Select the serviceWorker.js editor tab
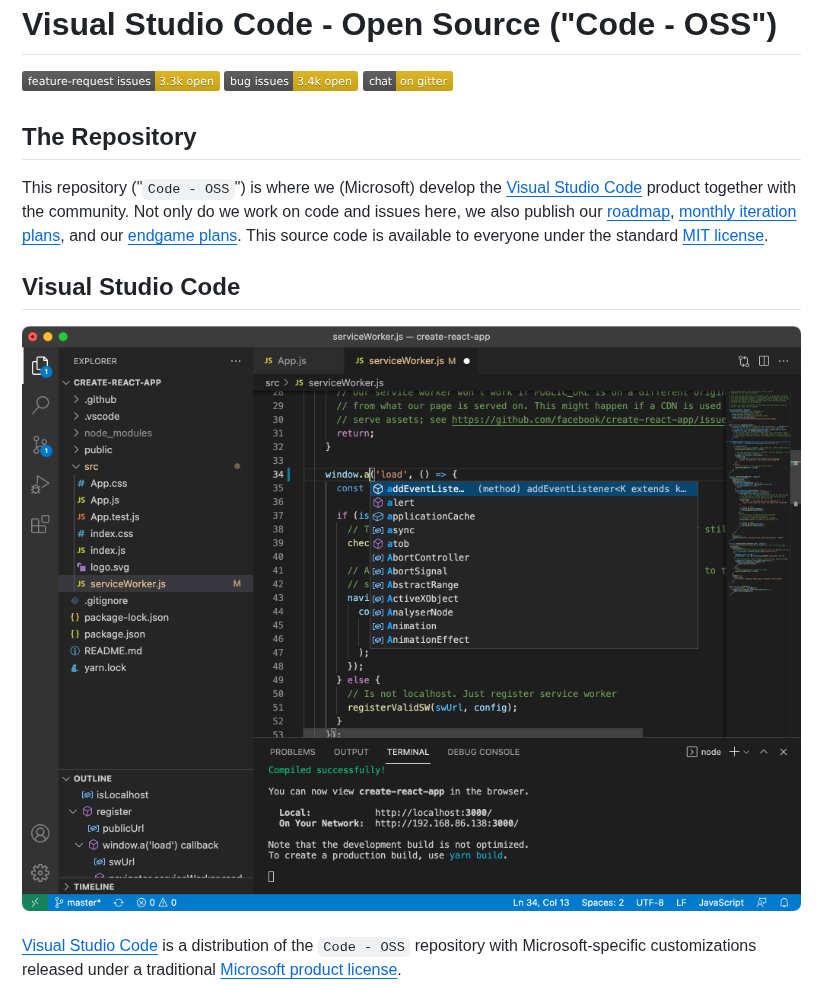 (x=413, y=361)
